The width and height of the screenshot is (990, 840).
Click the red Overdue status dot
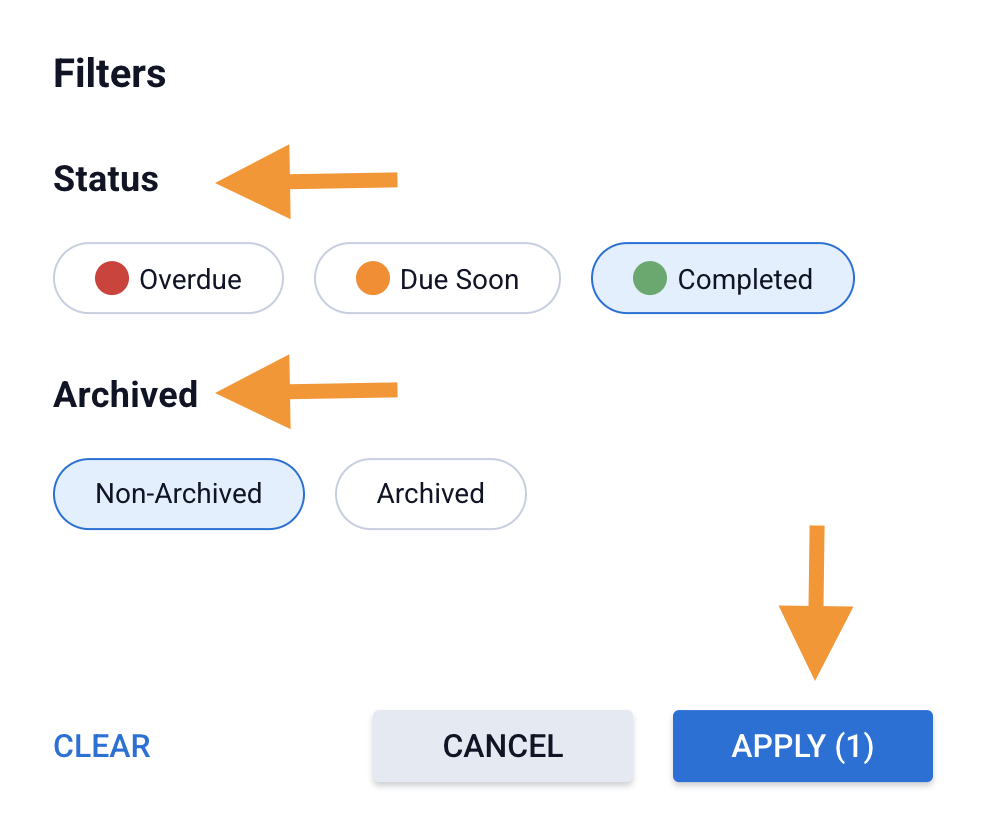pos(112,279)
